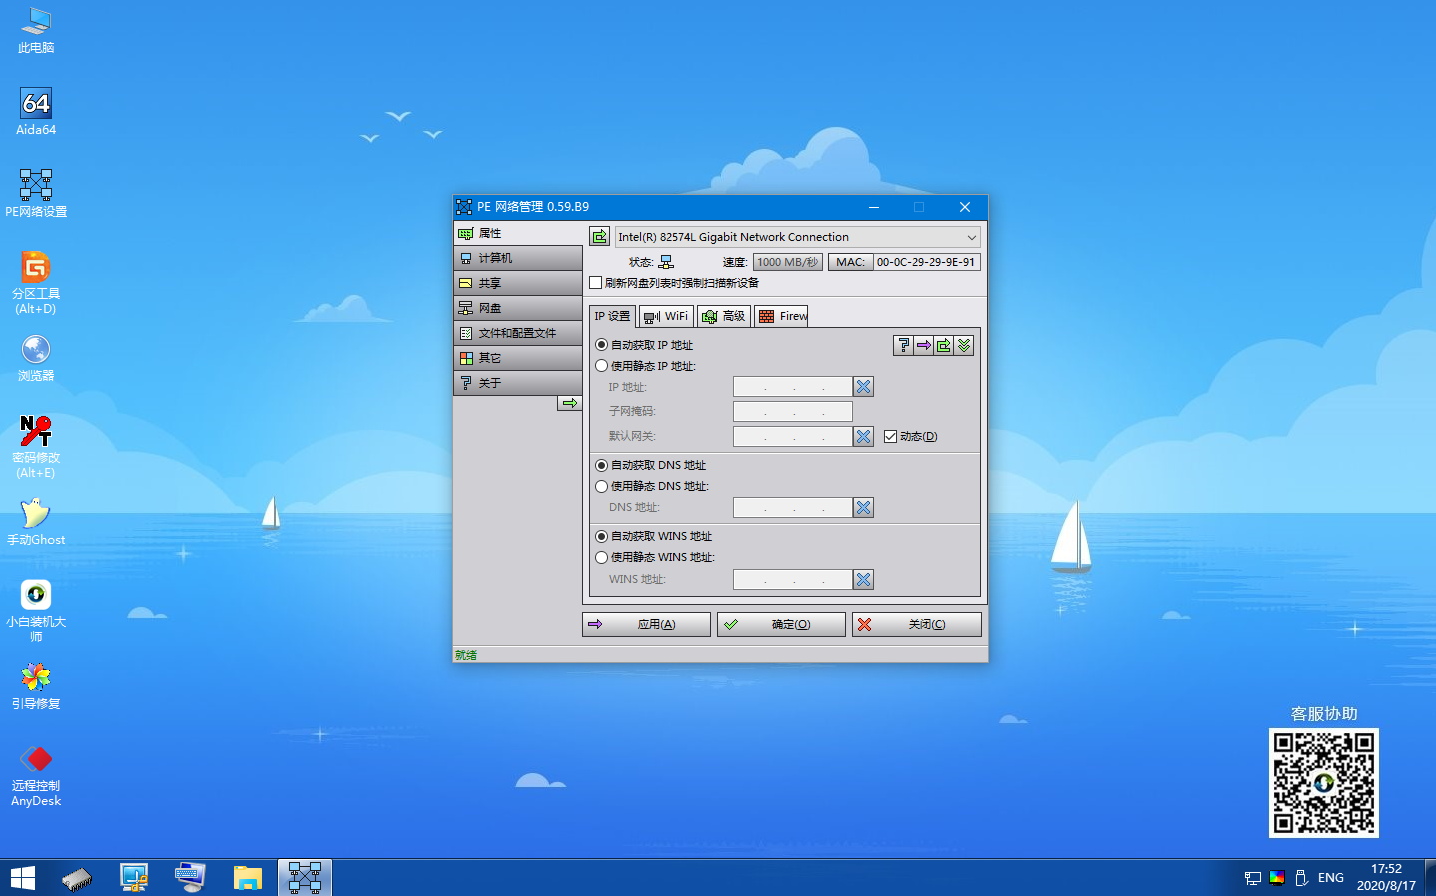Open the PE 网络设置 taskbar icon
The height and width of the screenshot is (896, 1436).
click(x=304, y=877)
